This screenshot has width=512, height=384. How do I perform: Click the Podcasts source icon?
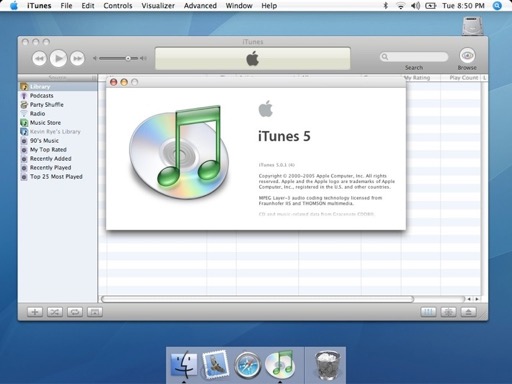(x=24, y=96)
